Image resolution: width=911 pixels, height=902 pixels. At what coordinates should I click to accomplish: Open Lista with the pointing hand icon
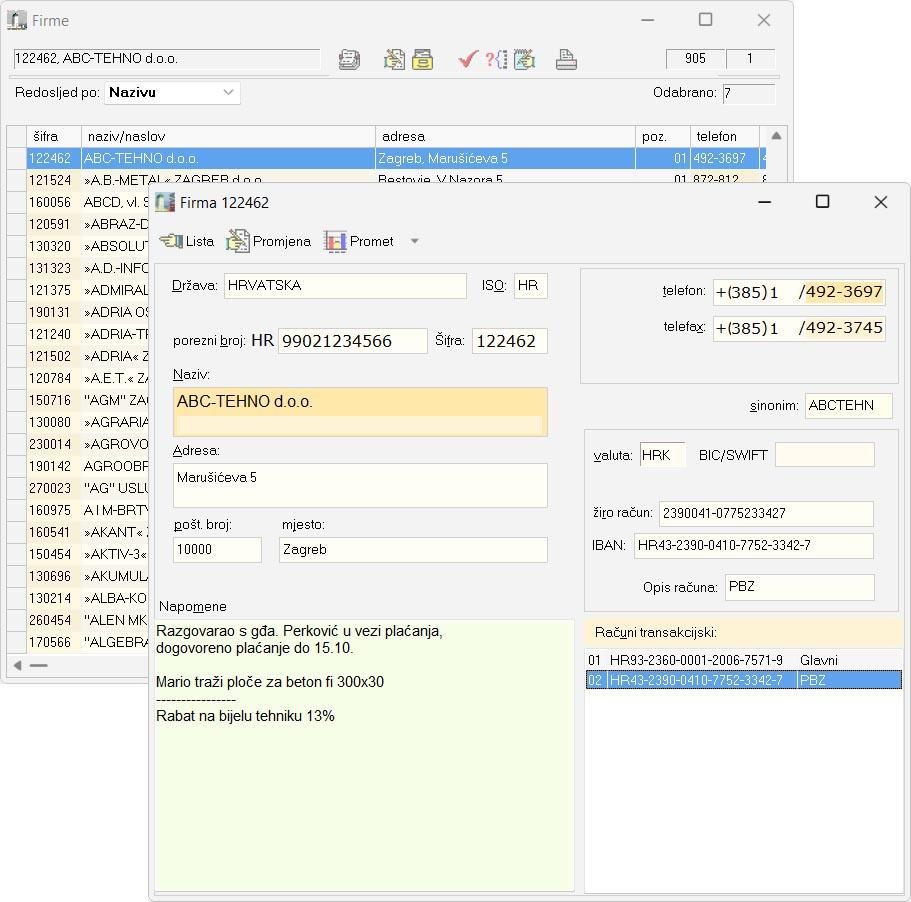pos(187,241)
